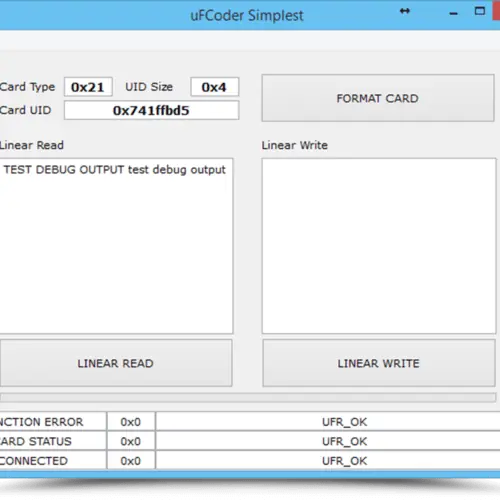Screen dimensions: 500x500
Task: Click the LINEAR WRITE button
Action: point(379,363)
